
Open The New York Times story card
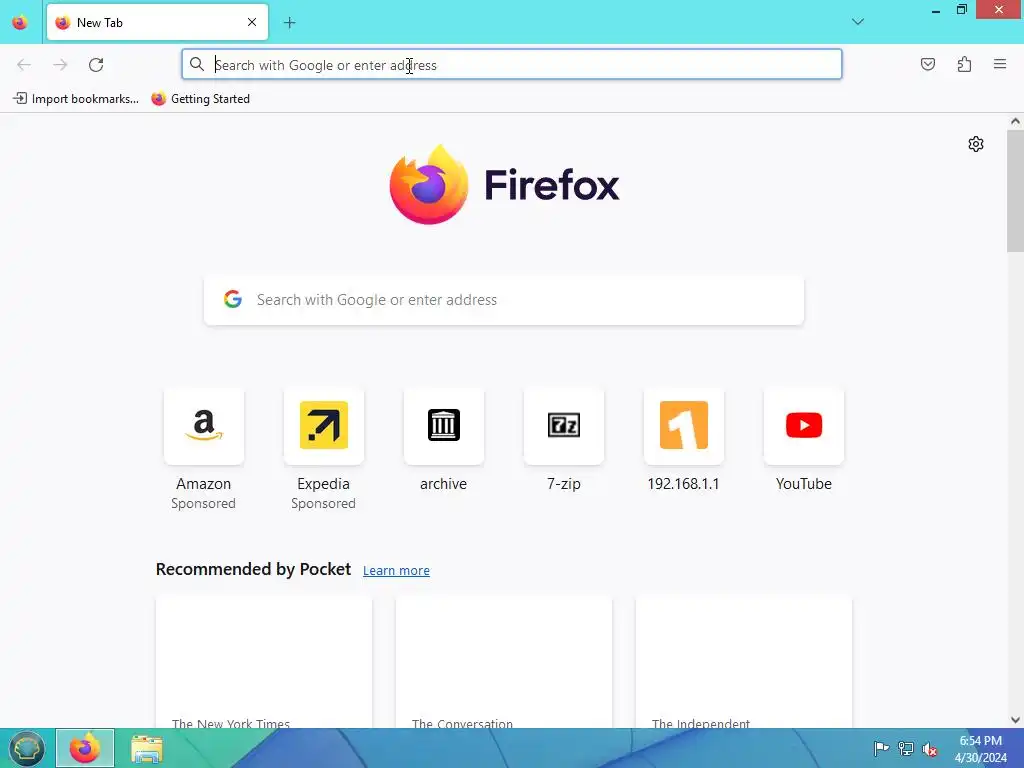coord(264,662)
